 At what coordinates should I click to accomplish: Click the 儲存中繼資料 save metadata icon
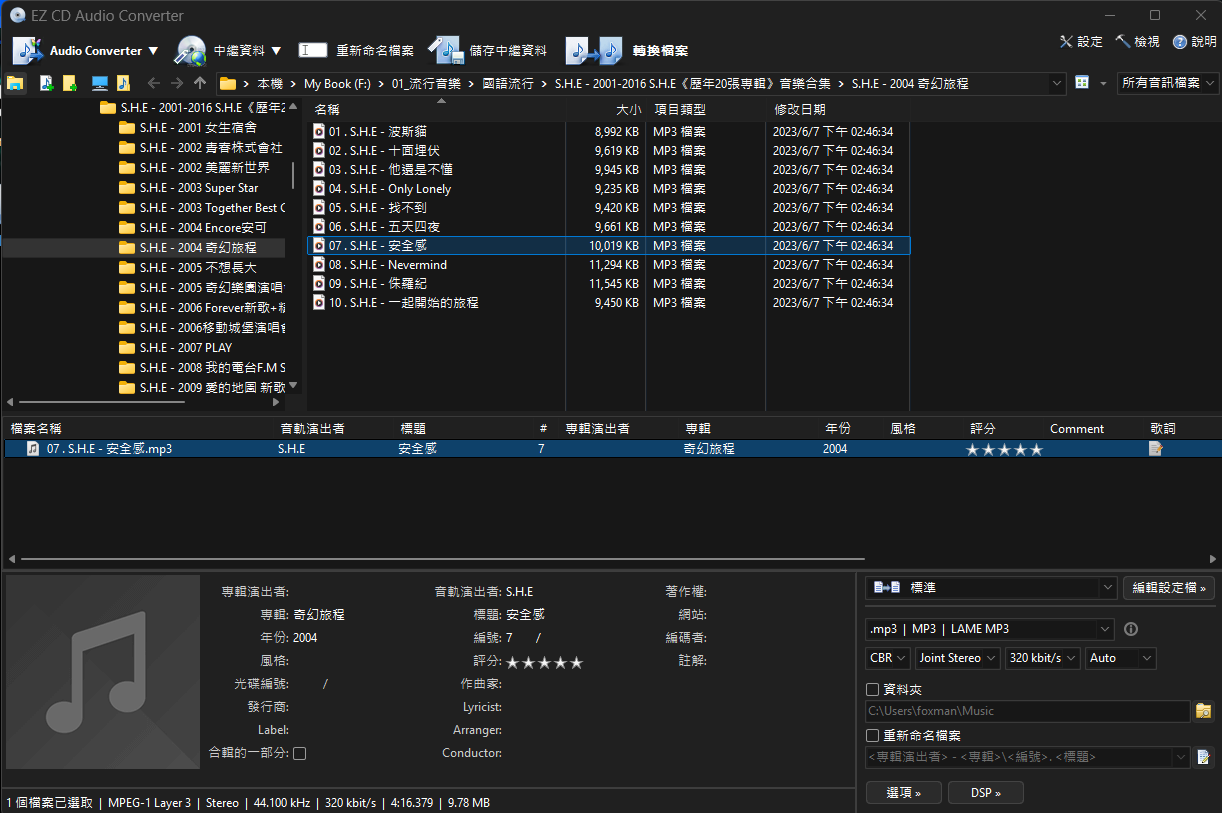tap(444, 50)
